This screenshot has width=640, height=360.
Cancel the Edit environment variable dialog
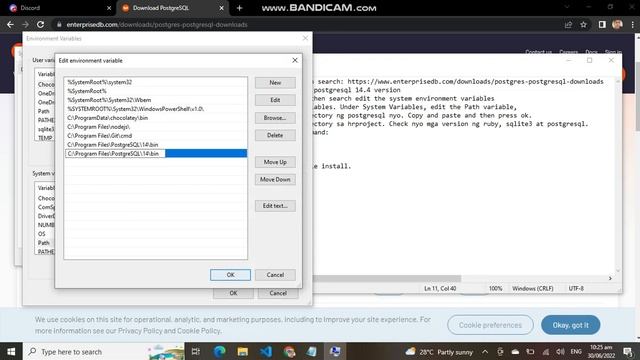tap(275, 275)
